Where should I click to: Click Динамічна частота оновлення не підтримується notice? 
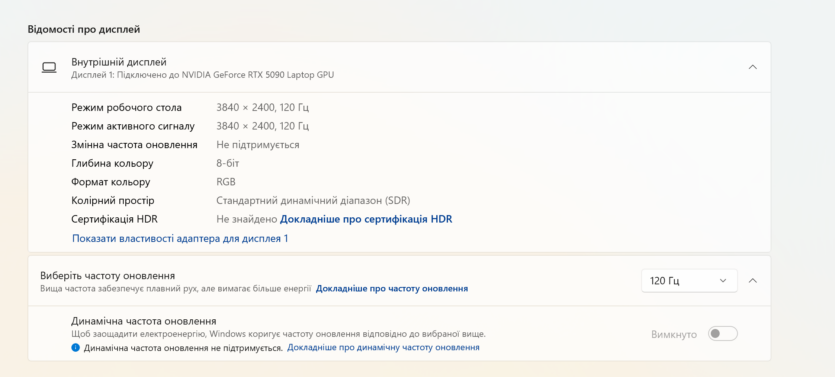pos(183,348)
